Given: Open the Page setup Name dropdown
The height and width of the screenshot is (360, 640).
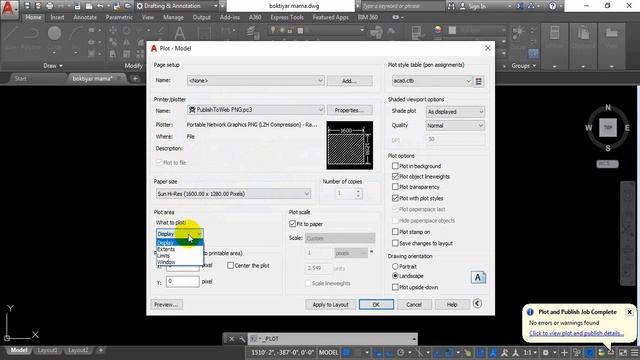Looking at the screenshot, I should pos(256,80).
